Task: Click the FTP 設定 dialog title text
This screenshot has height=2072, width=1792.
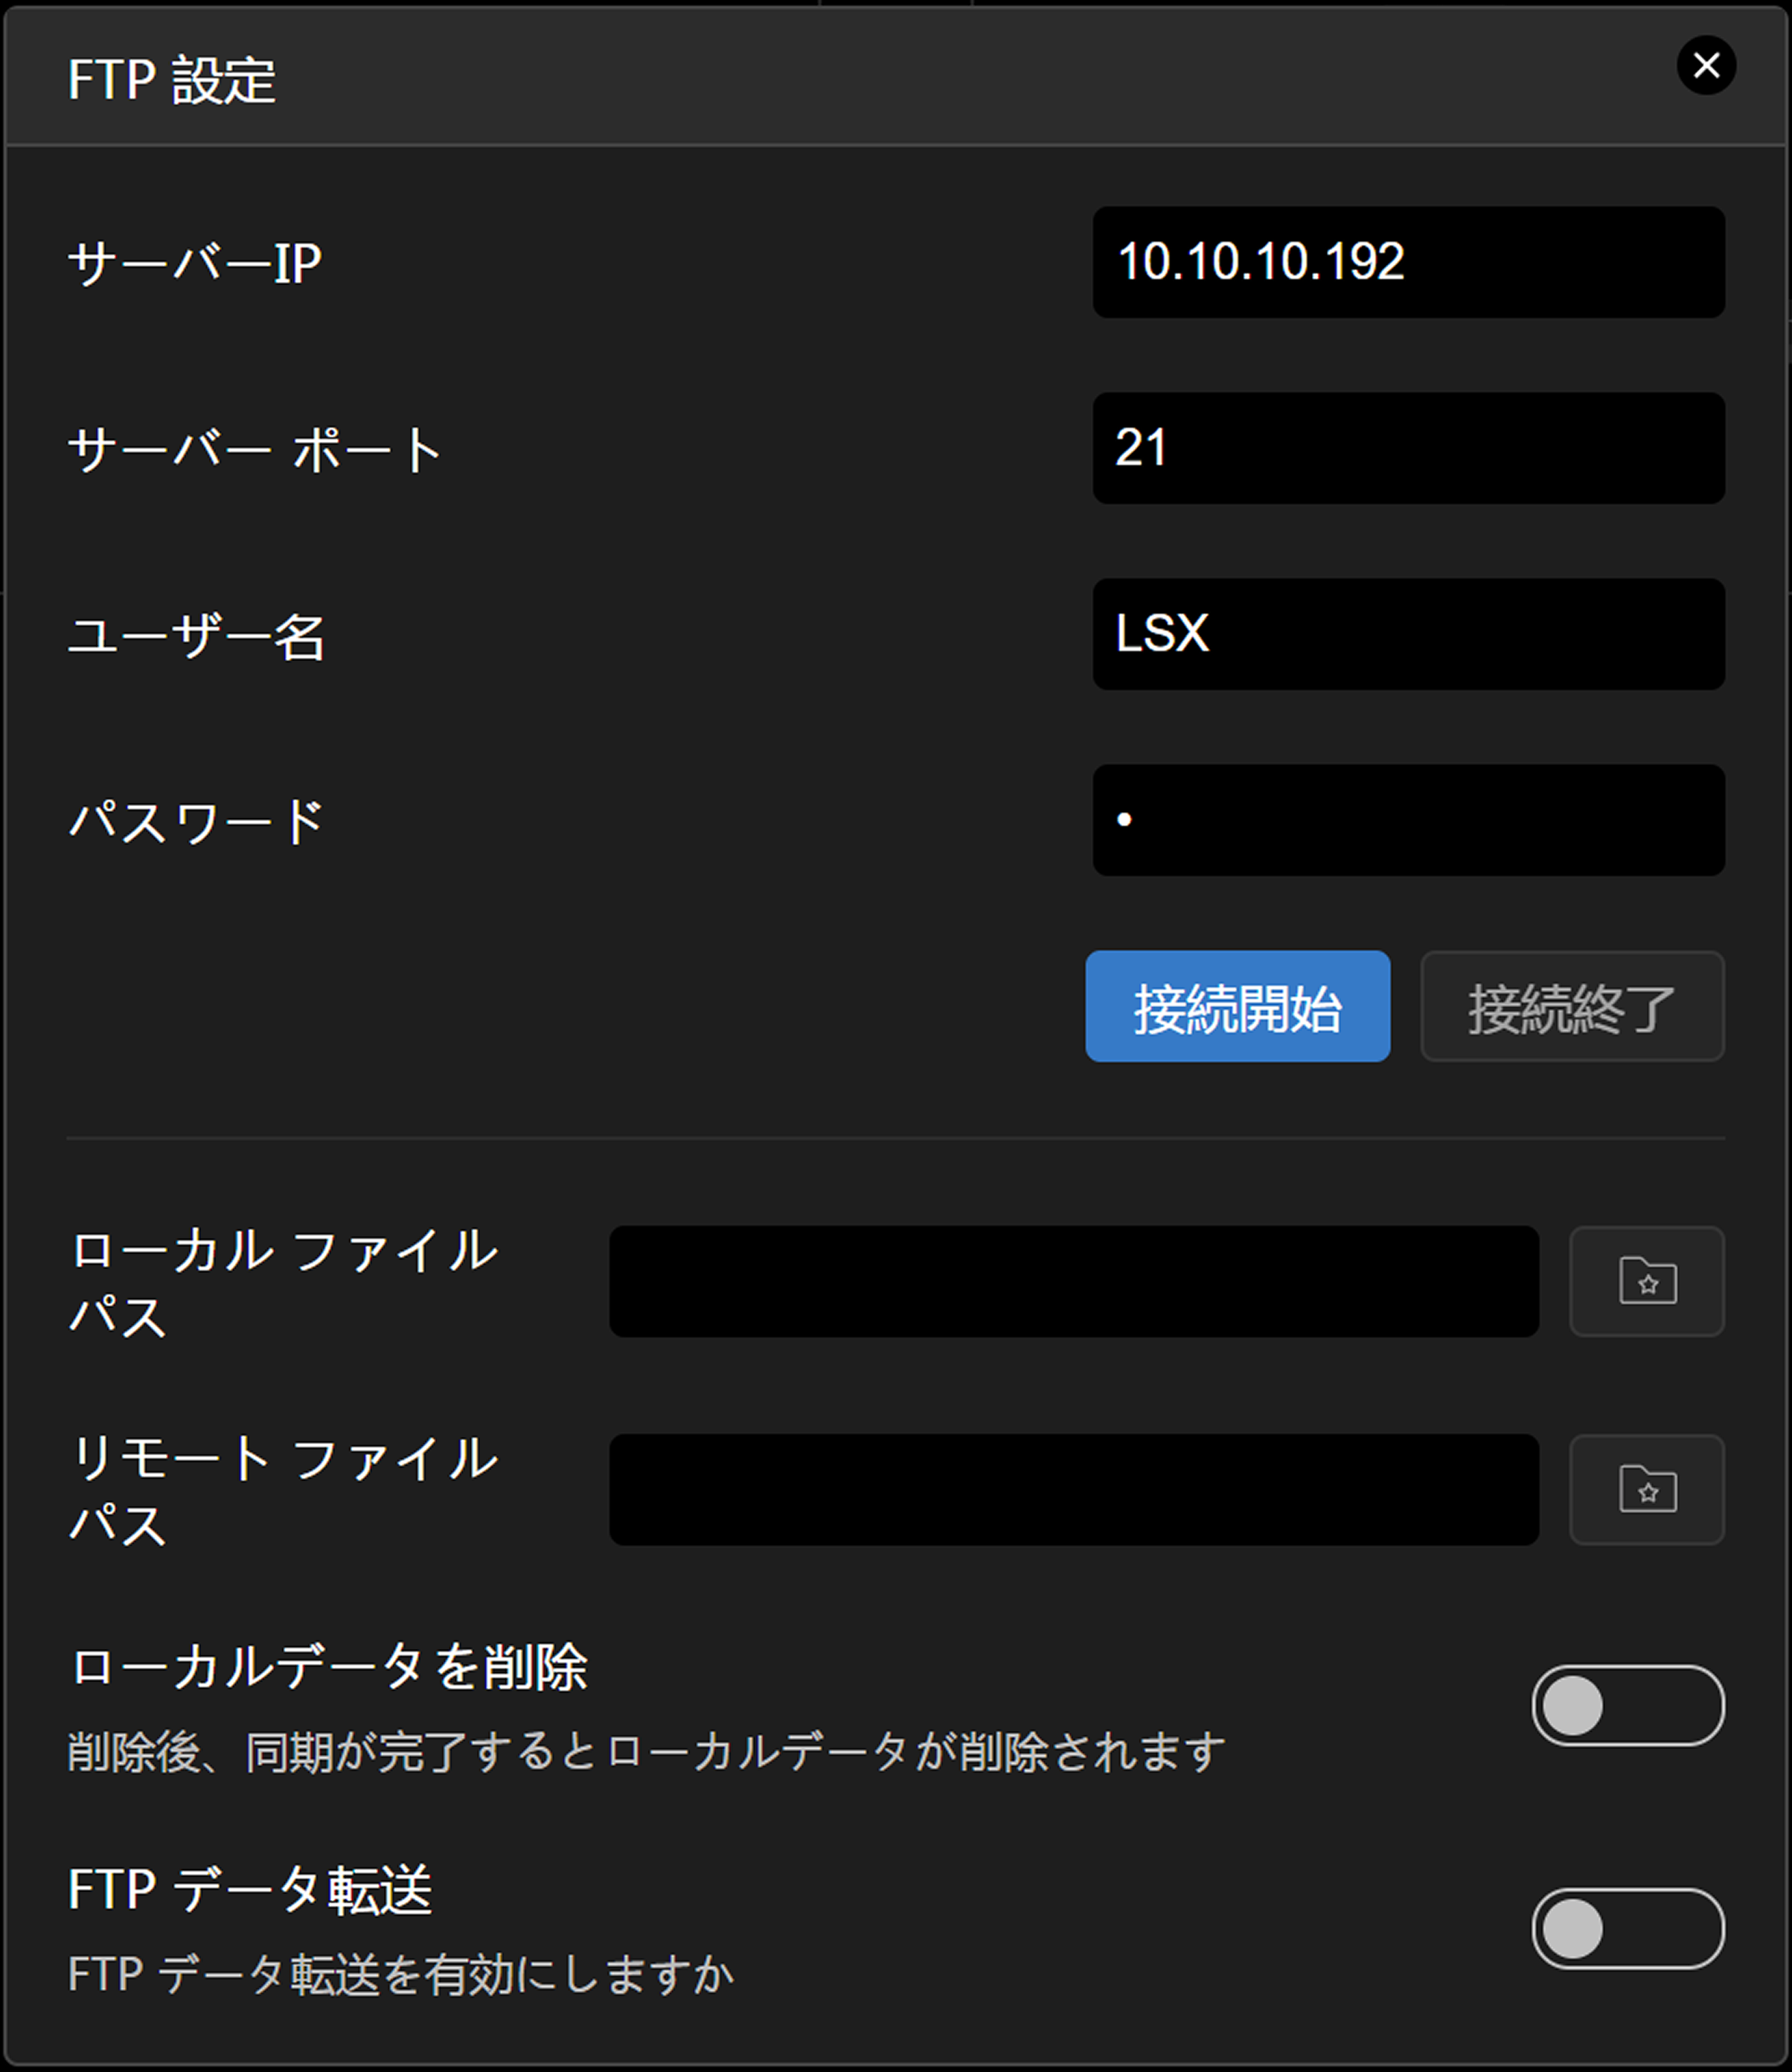Action: (172, 80)
